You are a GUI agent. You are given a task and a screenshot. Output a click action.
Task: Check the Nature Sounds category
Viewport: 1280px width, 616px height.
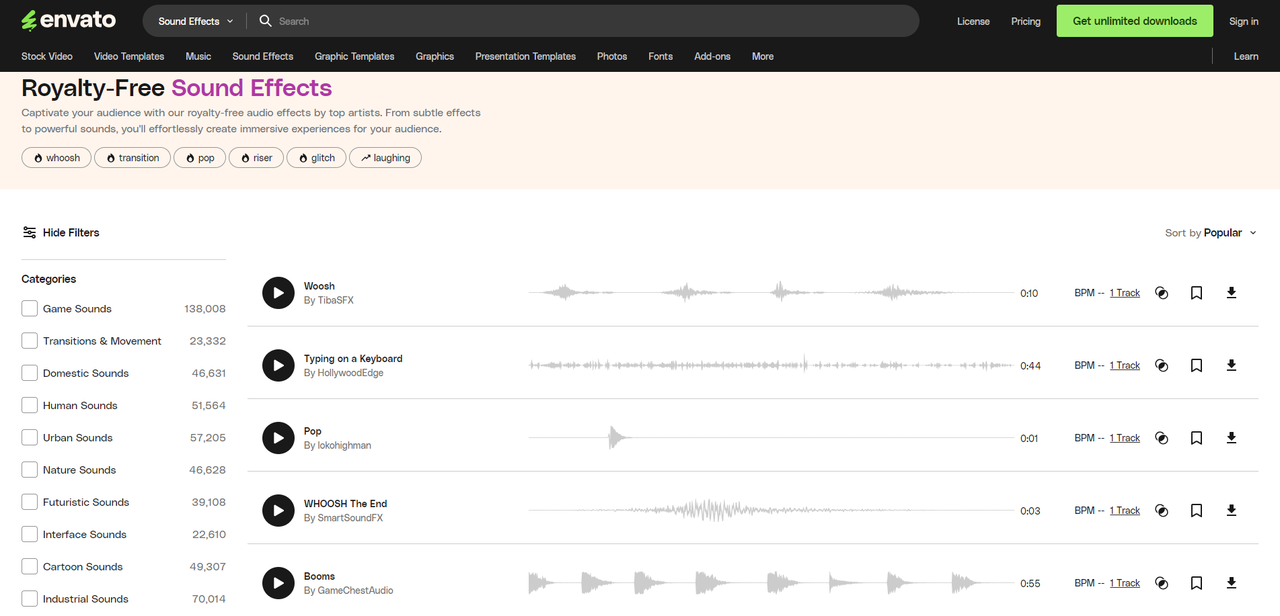click(x=30, y=469)
